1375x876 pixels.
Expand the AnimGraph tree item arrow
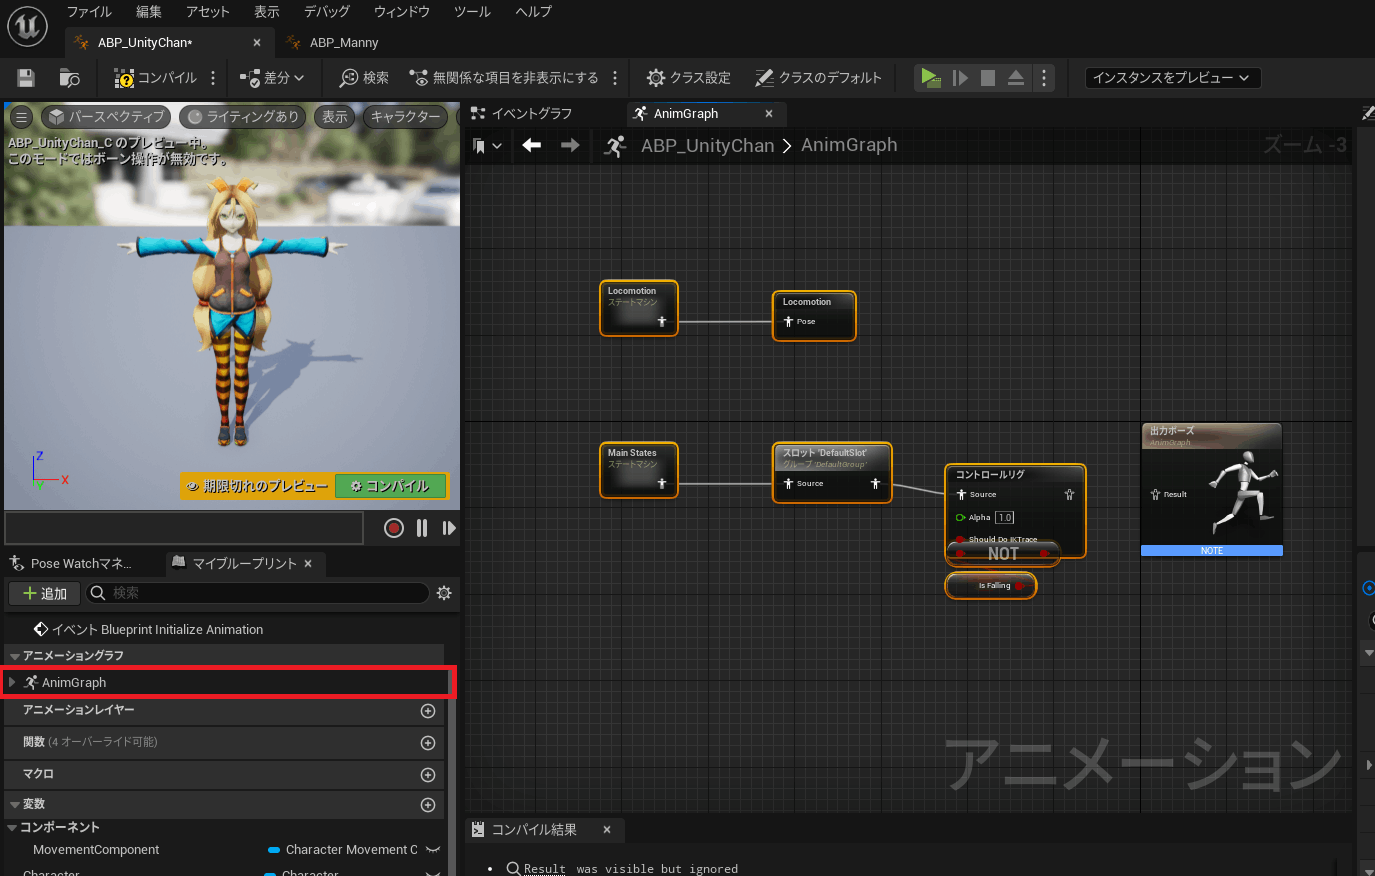pyautogui.click(x=12, y=682)
